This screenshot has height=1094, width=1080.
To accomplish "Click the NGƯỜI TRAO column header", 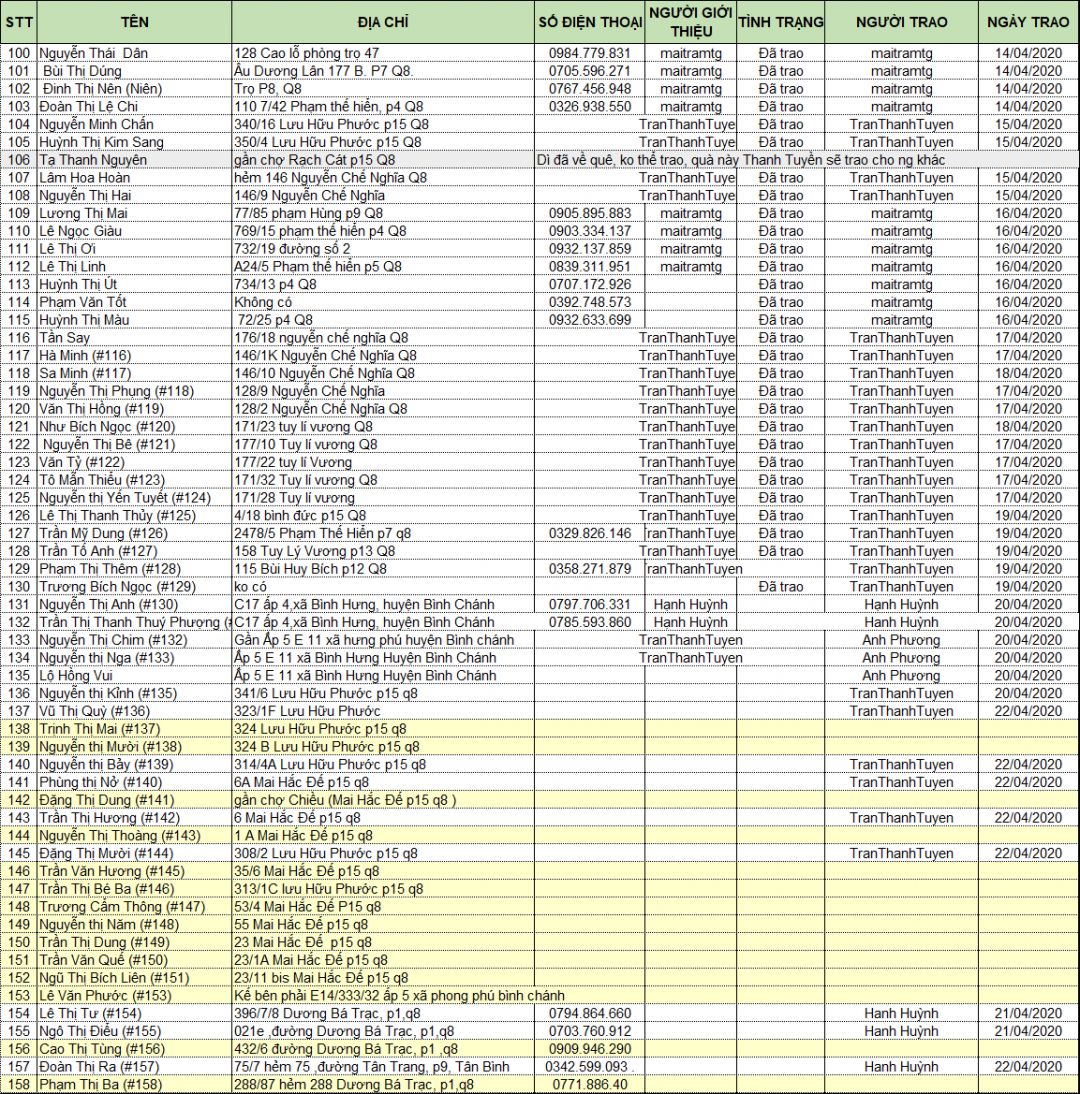I will (x=901, y=22).
